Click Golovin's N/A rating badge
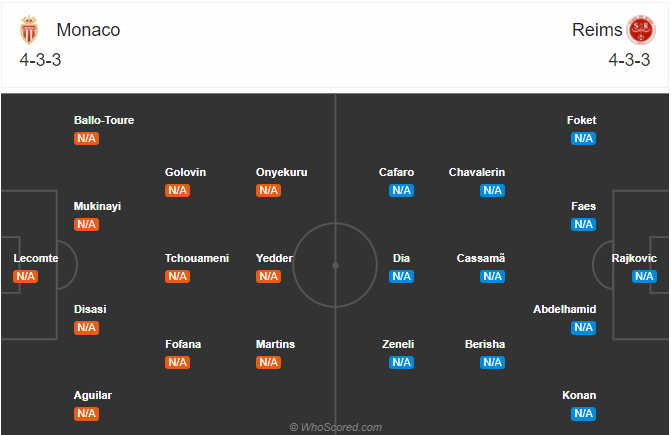 [177, 190]
